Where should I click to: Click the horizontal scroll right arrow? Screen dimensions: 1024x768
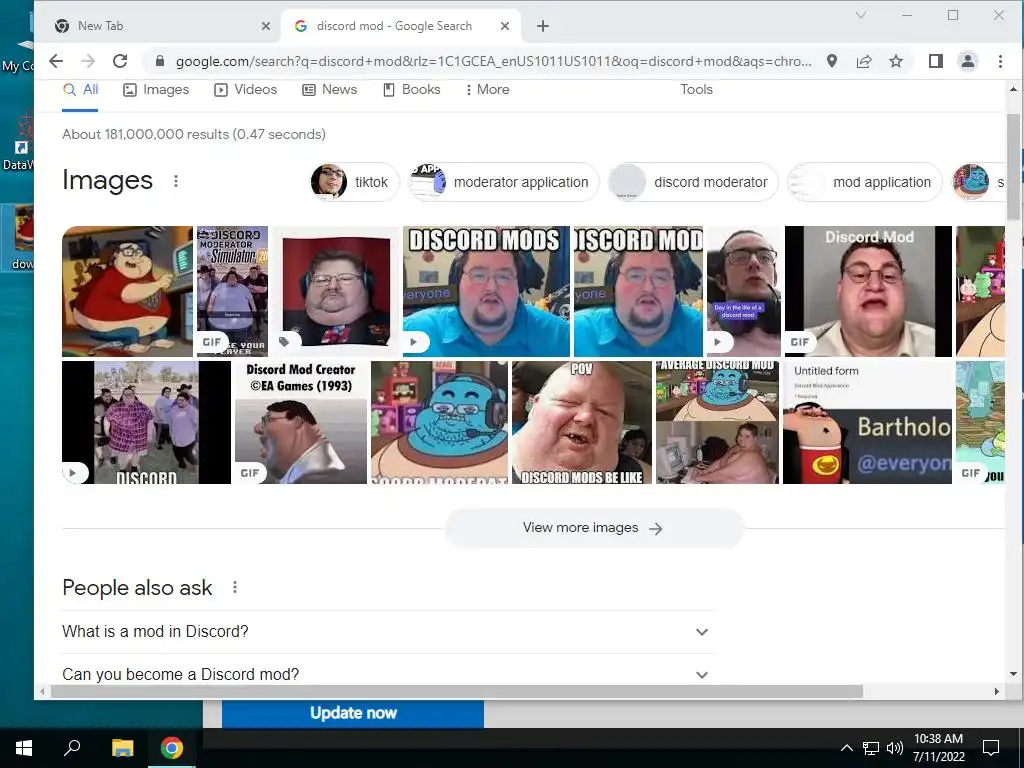[x=997, y=691]
